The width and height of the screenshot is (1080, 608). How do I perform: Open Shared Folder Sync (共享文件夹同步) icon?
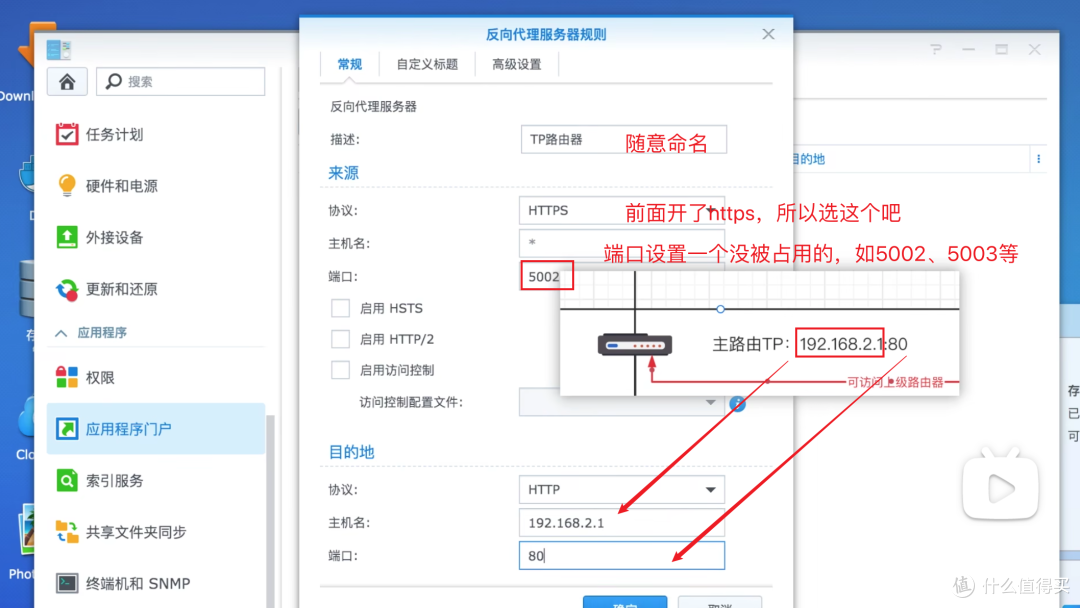coord(67,532)
